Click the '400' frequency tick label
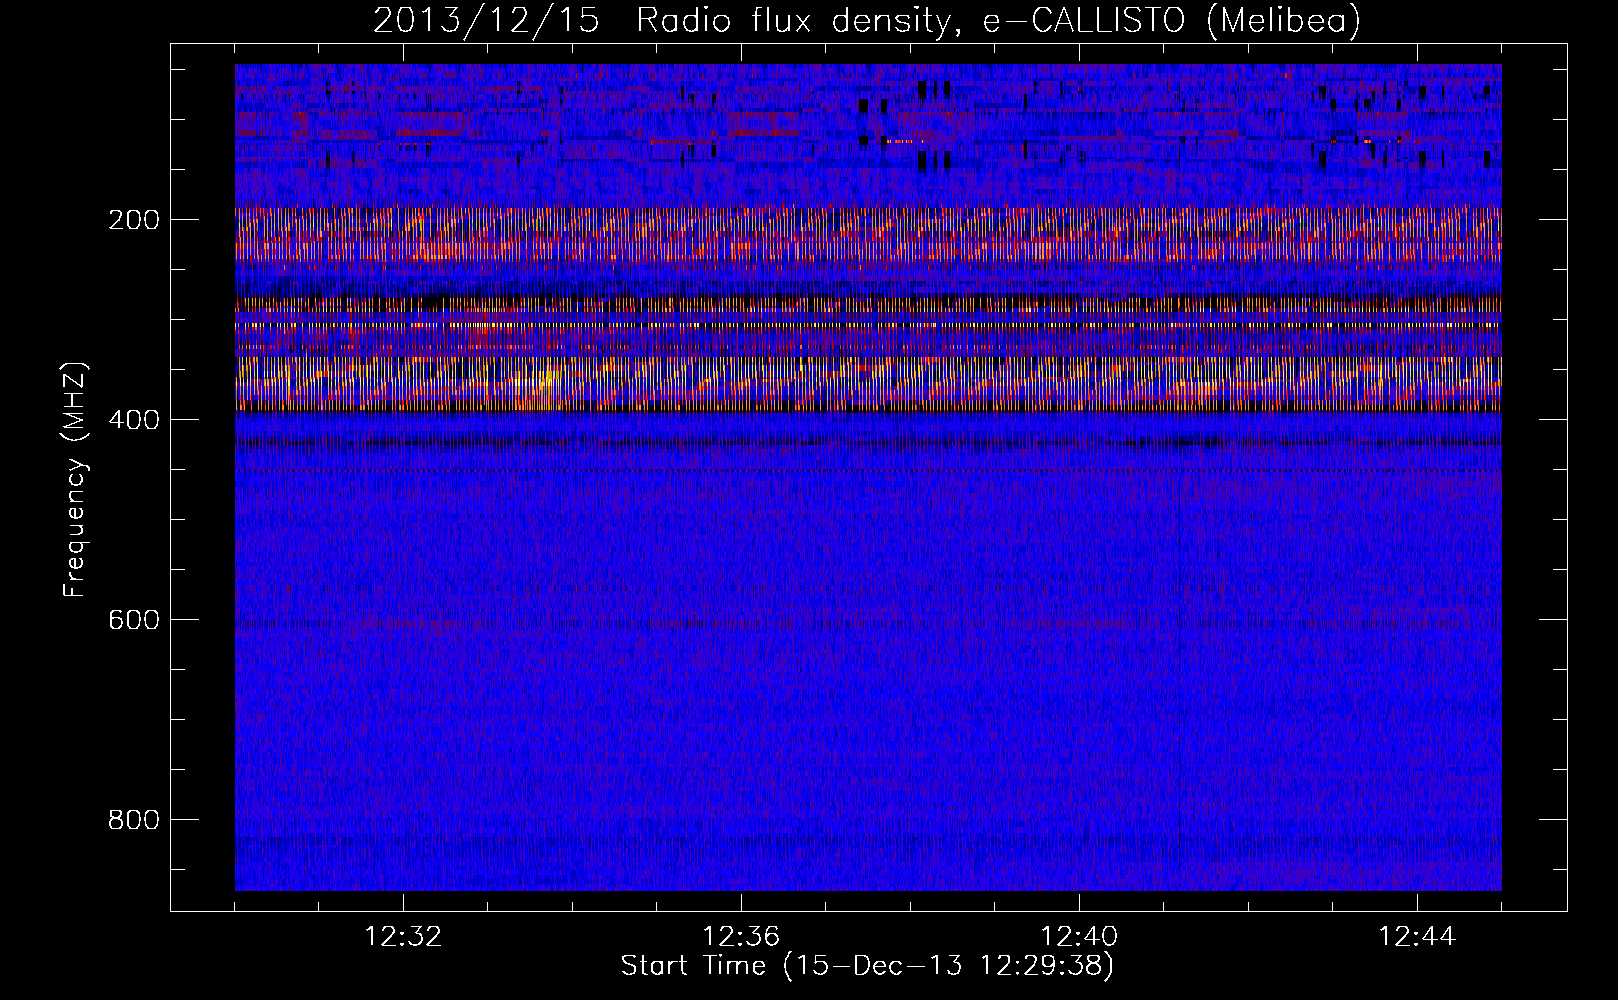The height and width of the screenshot is (1000, 1618). point(134,420)
